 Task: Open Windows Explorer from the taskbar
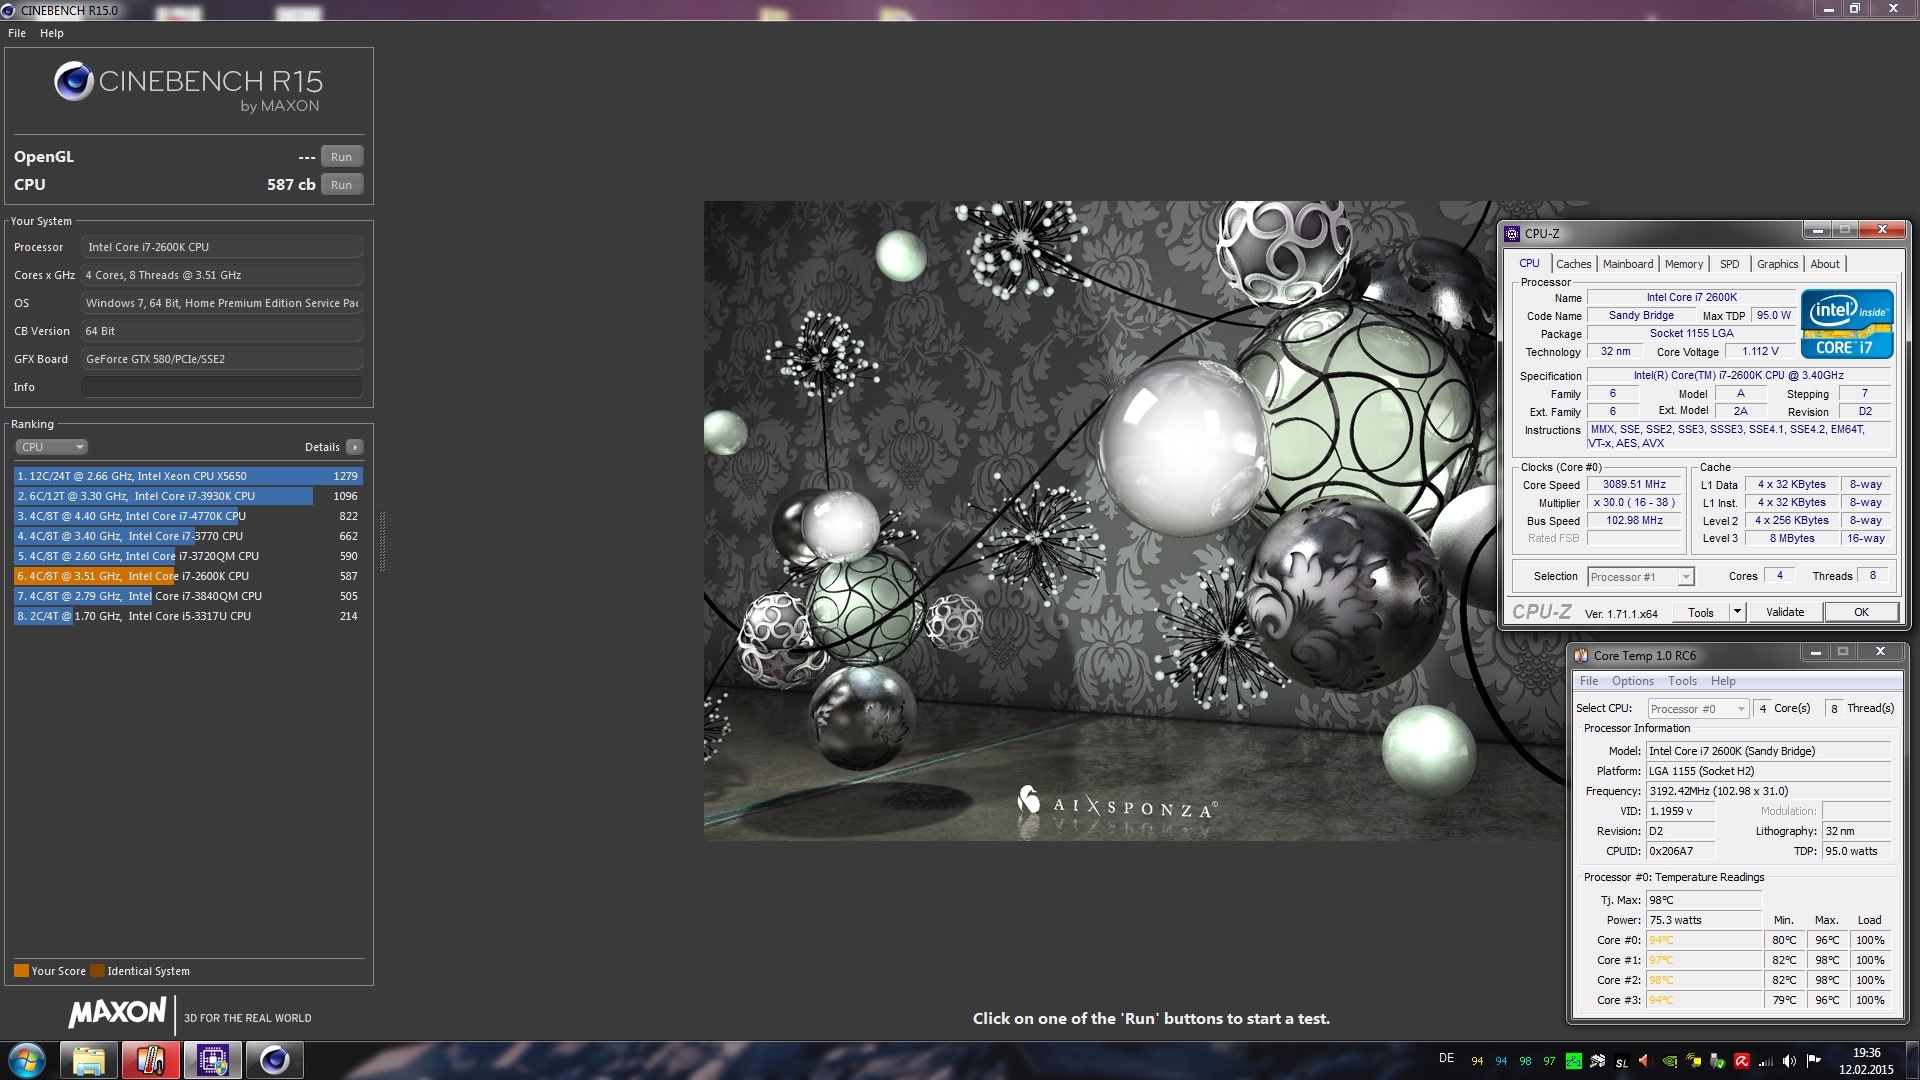tap(88, 1060)
